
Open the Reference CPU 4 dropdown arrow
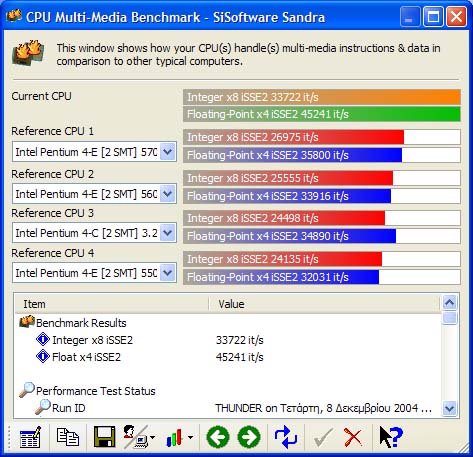(168, 273)
